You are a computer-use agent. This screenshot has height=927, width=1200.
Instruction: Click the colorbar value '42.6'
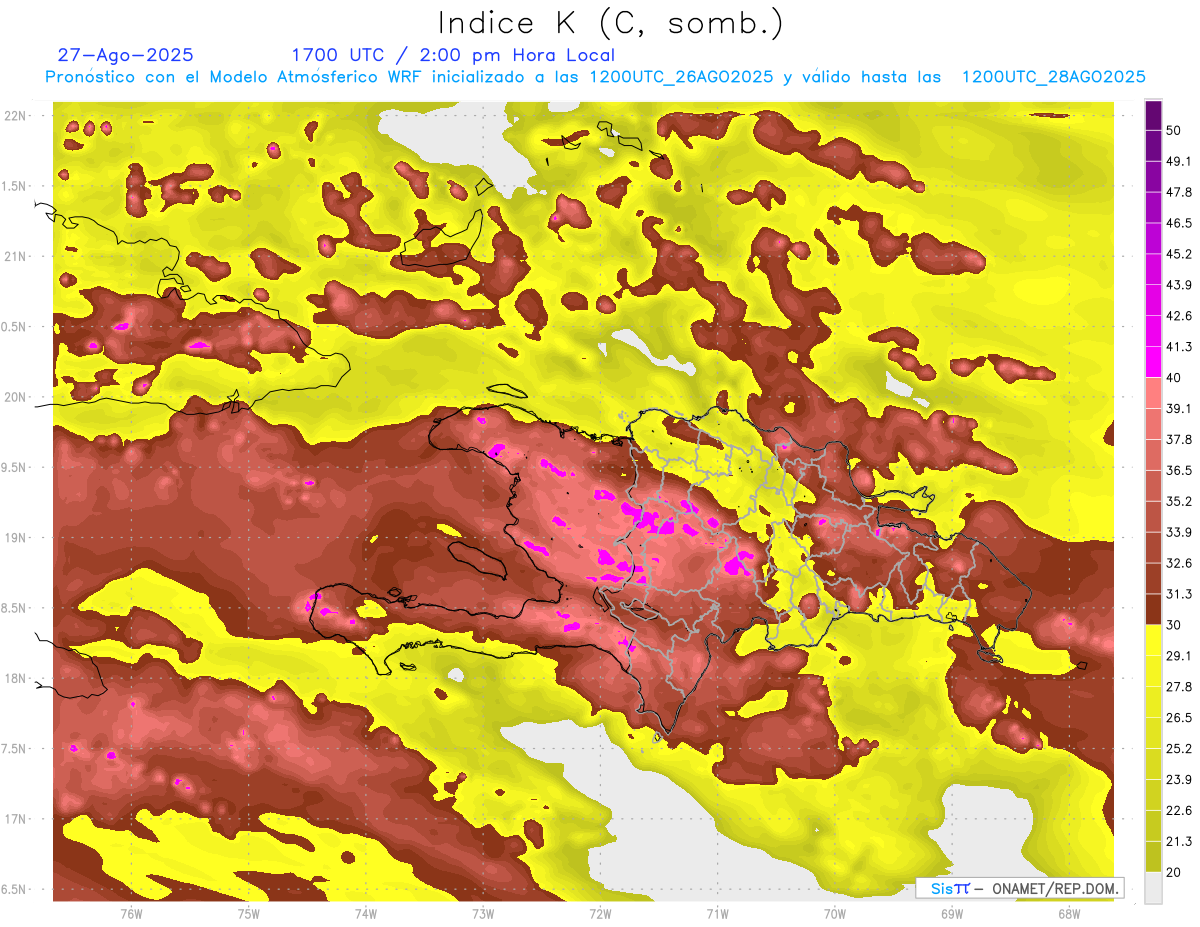click(x=1179, y=316)
